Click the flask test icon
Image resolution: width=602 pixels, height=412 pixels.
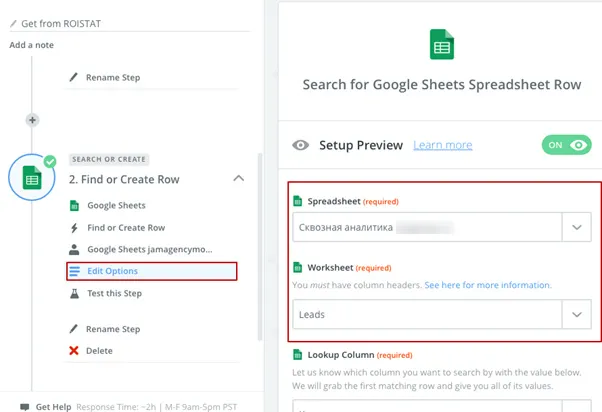coord(74,294)
